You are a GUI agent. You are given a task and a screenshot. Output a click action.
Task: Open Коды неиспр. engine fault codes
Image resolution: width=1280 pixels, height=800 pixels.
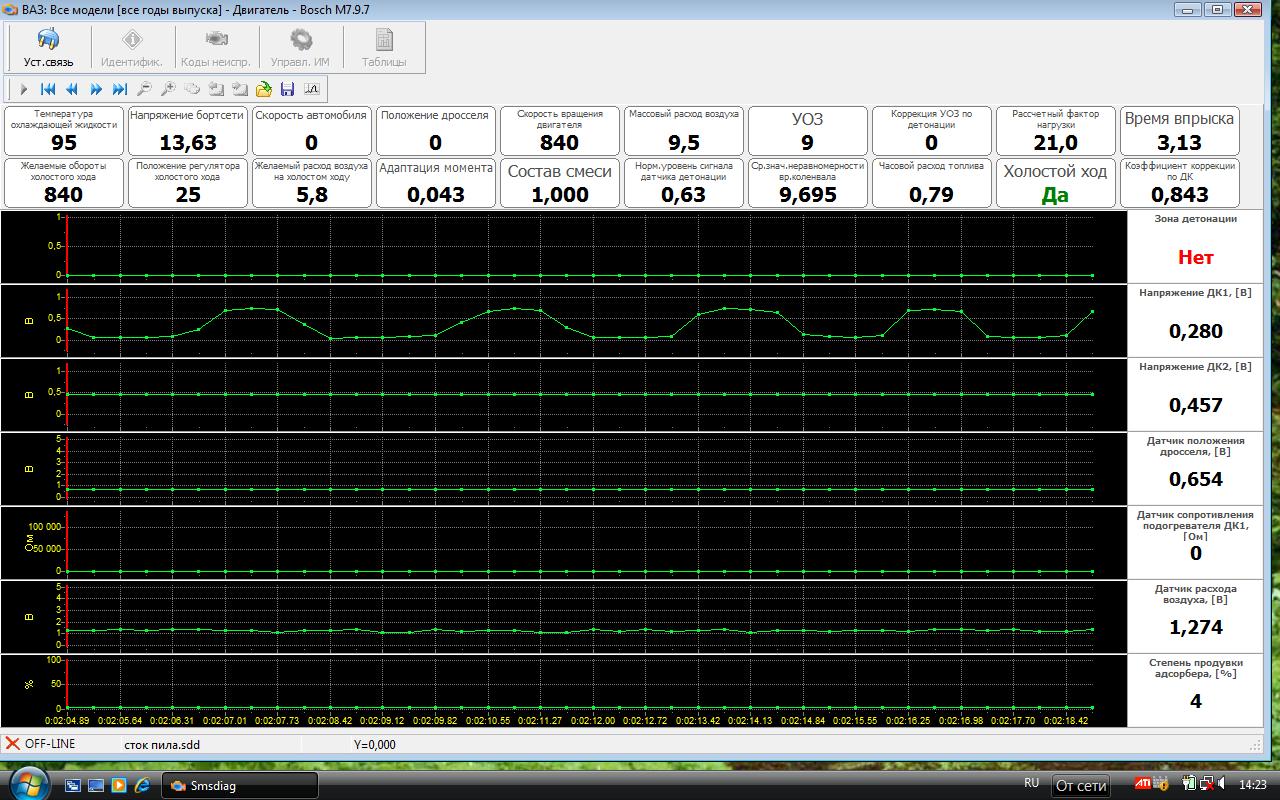coord(215,48)
